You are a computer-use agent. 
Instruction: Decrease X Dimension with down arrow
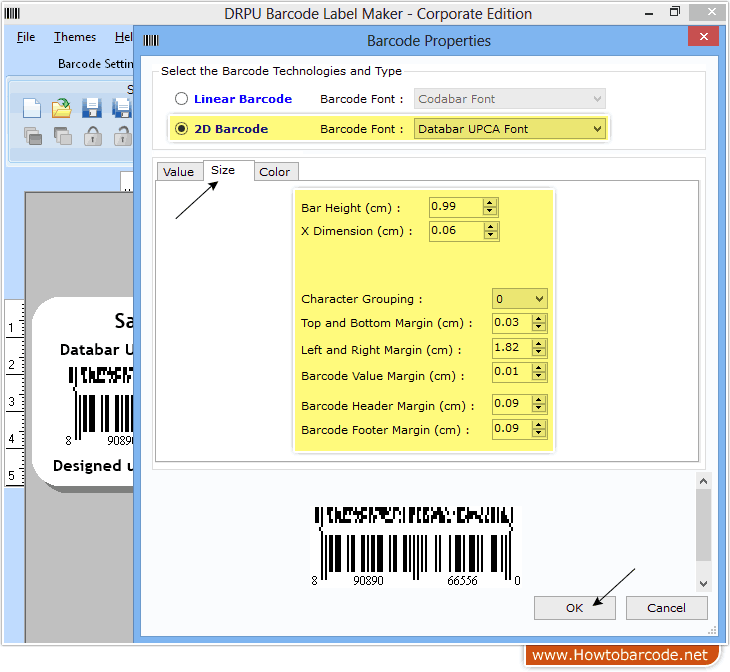click(x=491, y=235)
